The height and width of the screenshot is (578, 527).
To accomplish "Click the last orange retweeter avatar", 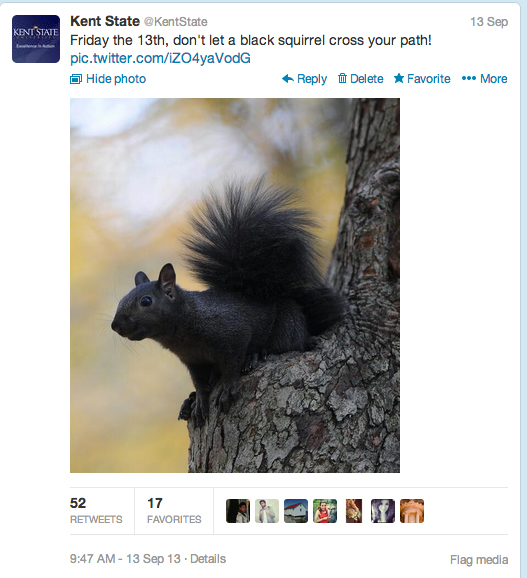I will point(412,511).
